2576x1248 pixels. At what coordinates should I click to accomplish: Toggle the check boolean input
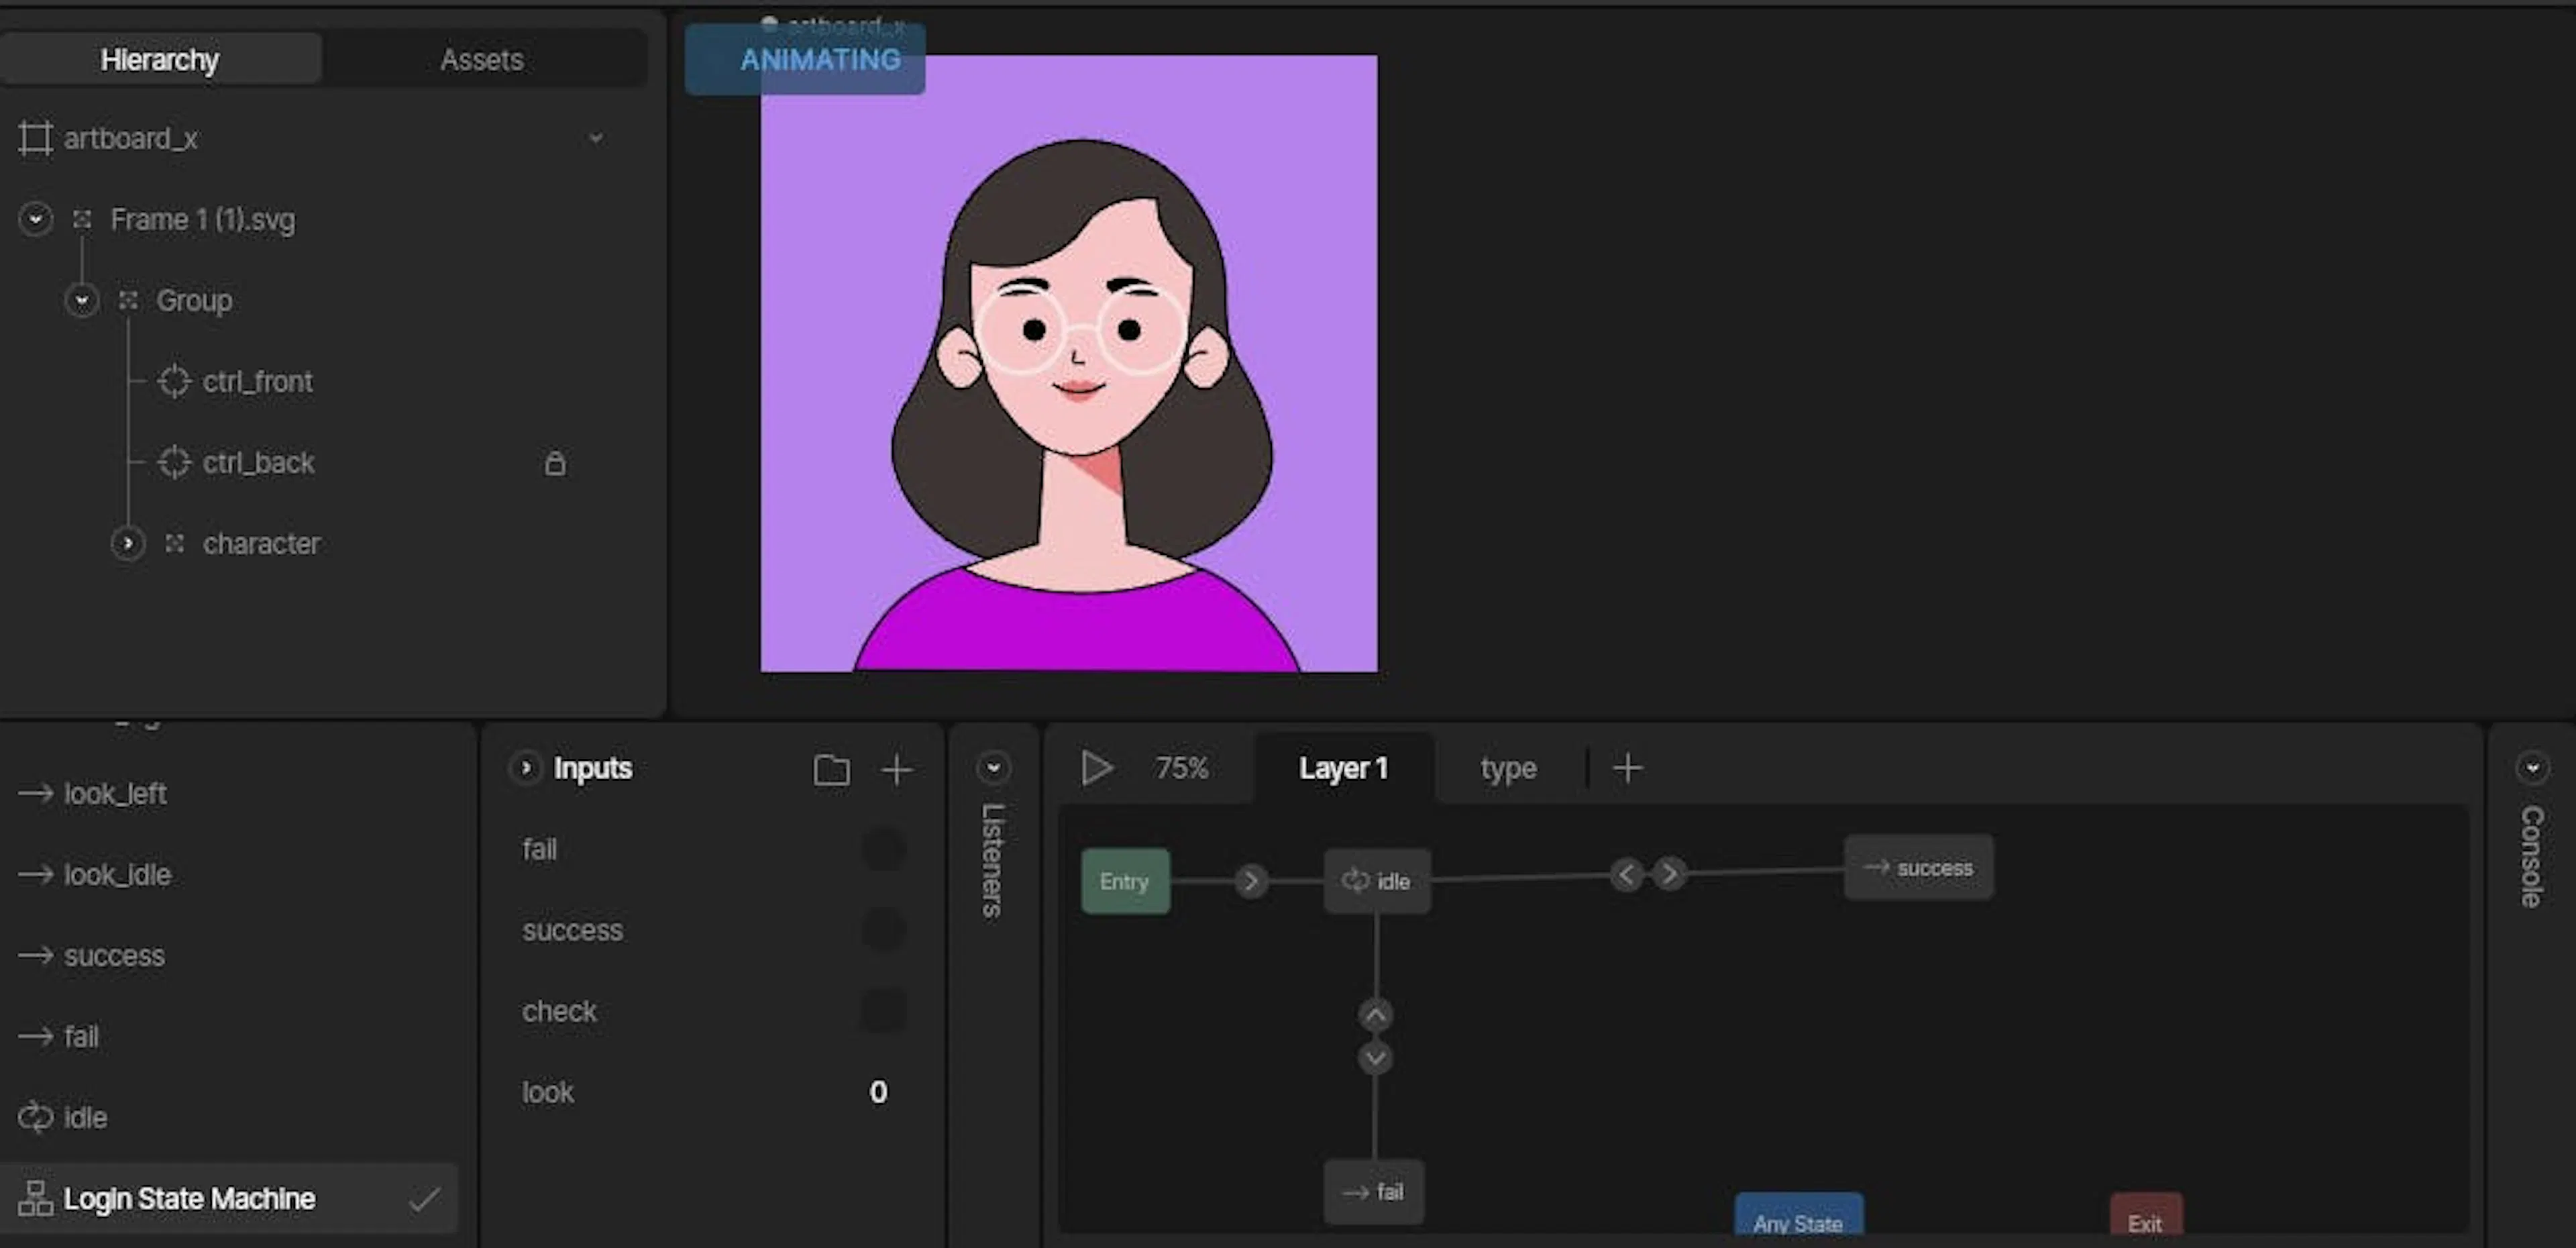coord(883,1011)
